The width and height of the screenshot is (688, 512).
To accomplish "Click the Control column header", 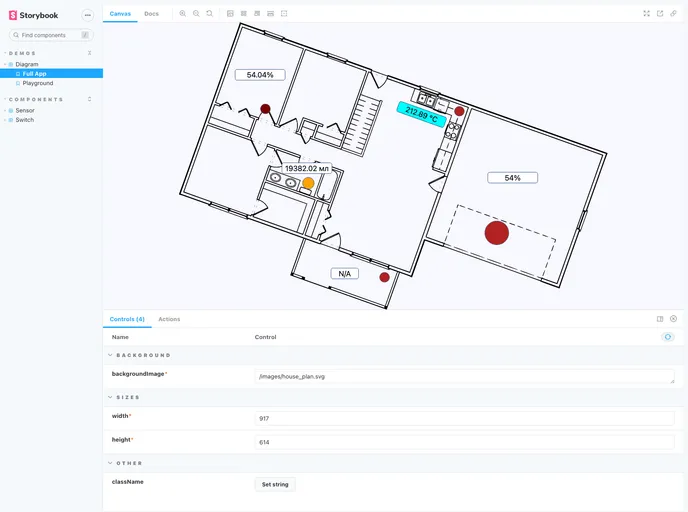I will tap(265, 337).
